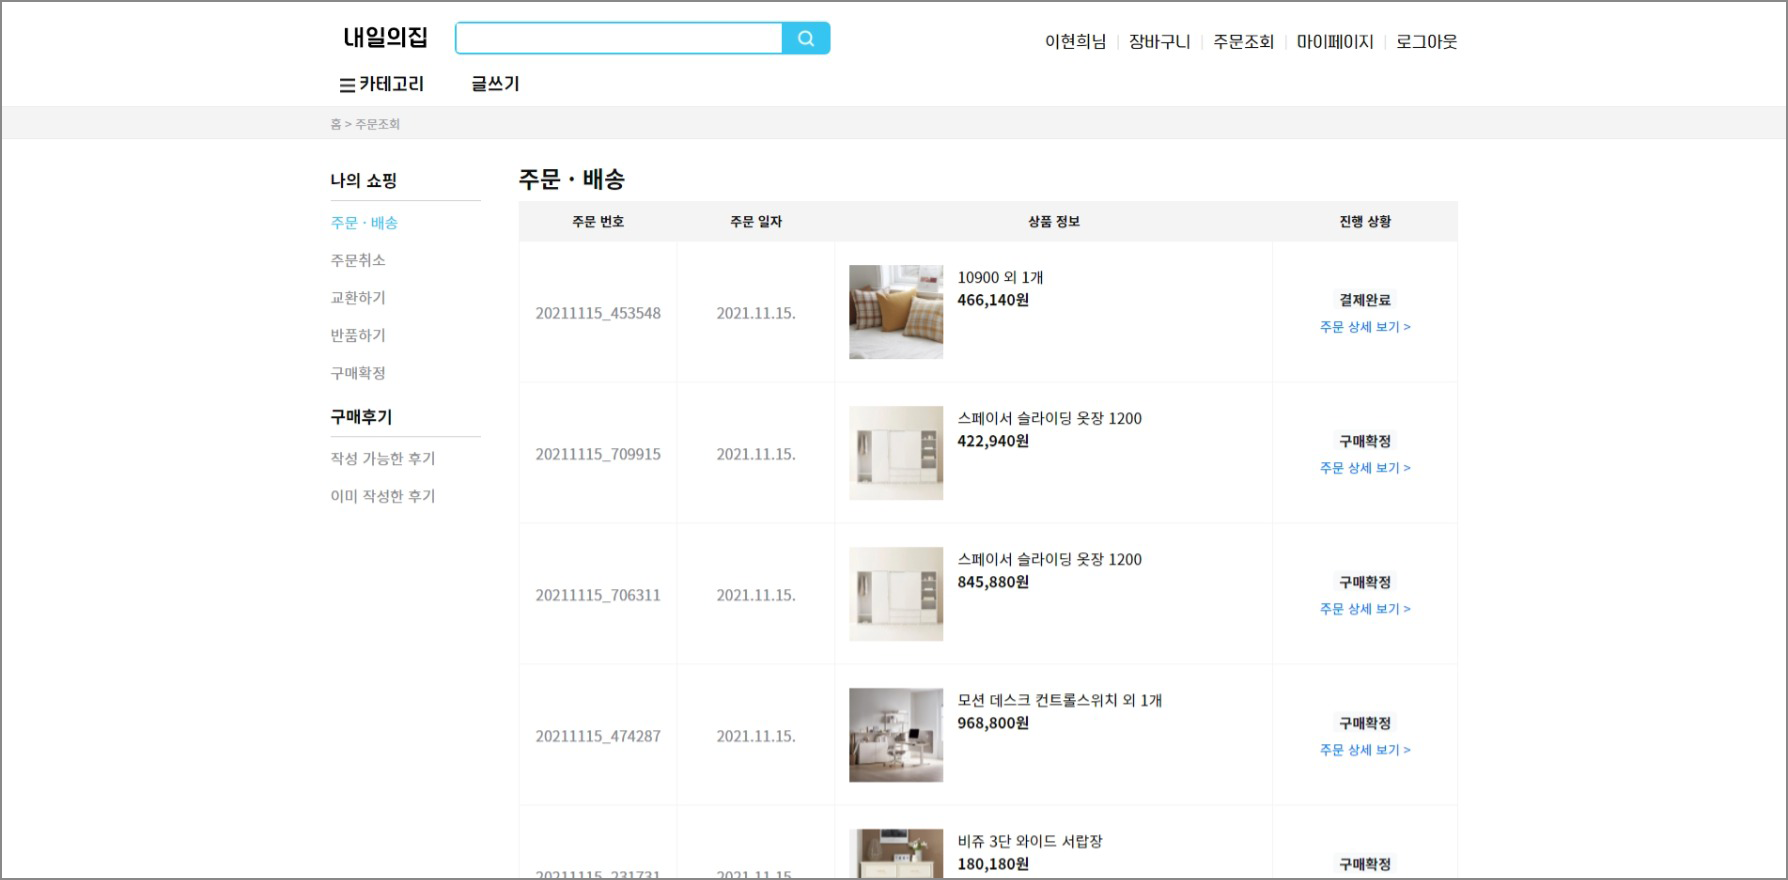Click order number 20211115_474287
This screenshot has width=1788, height=880.
coord(598,736)
